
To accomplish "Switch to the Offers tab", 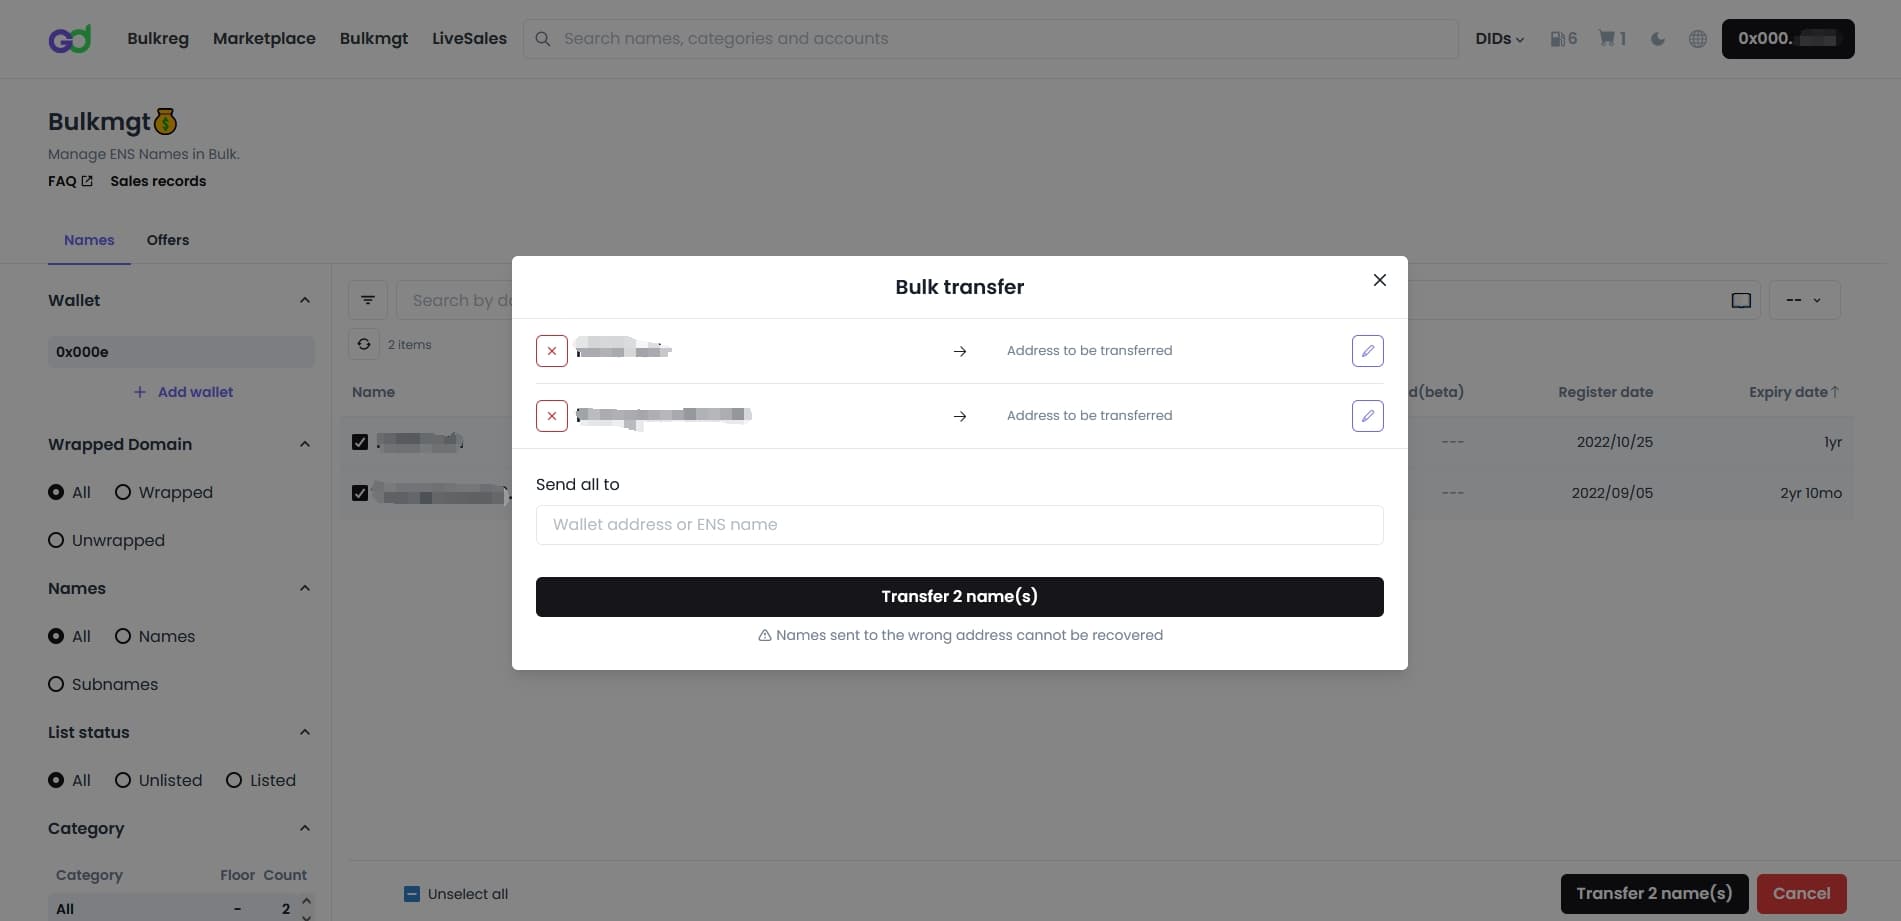I will (168, 240).
